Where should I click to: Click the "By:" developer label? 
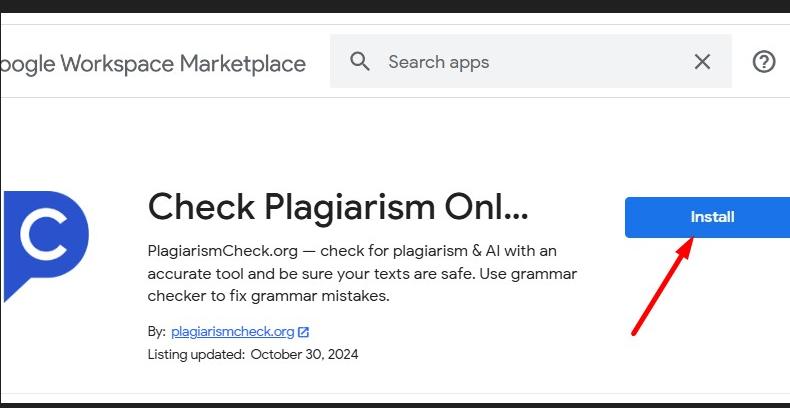[156, 332]
